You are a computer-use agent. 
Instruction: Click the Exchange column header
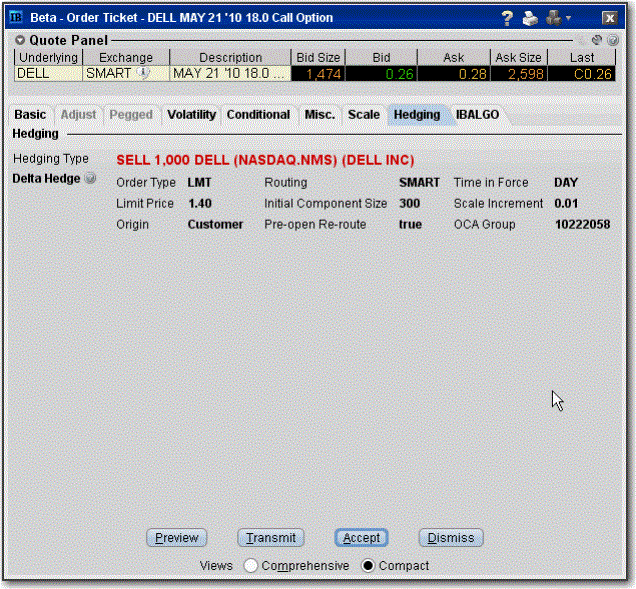point(126,58)
